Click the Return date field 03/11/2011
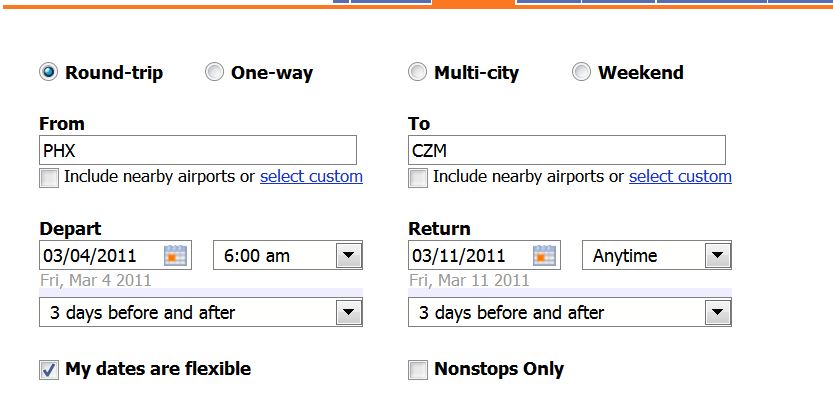 click(x=469, y=256)
